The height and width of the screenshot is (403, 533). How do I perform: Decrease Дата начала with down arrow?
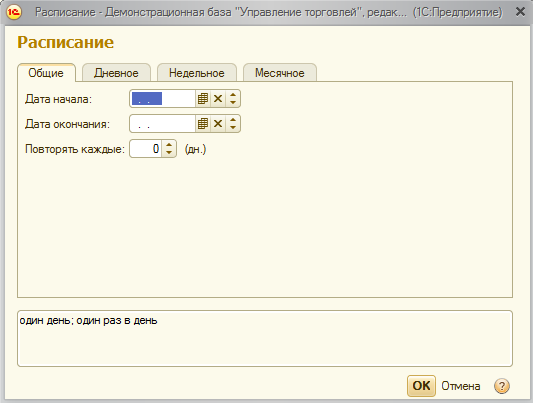click(x=233, y=103)
